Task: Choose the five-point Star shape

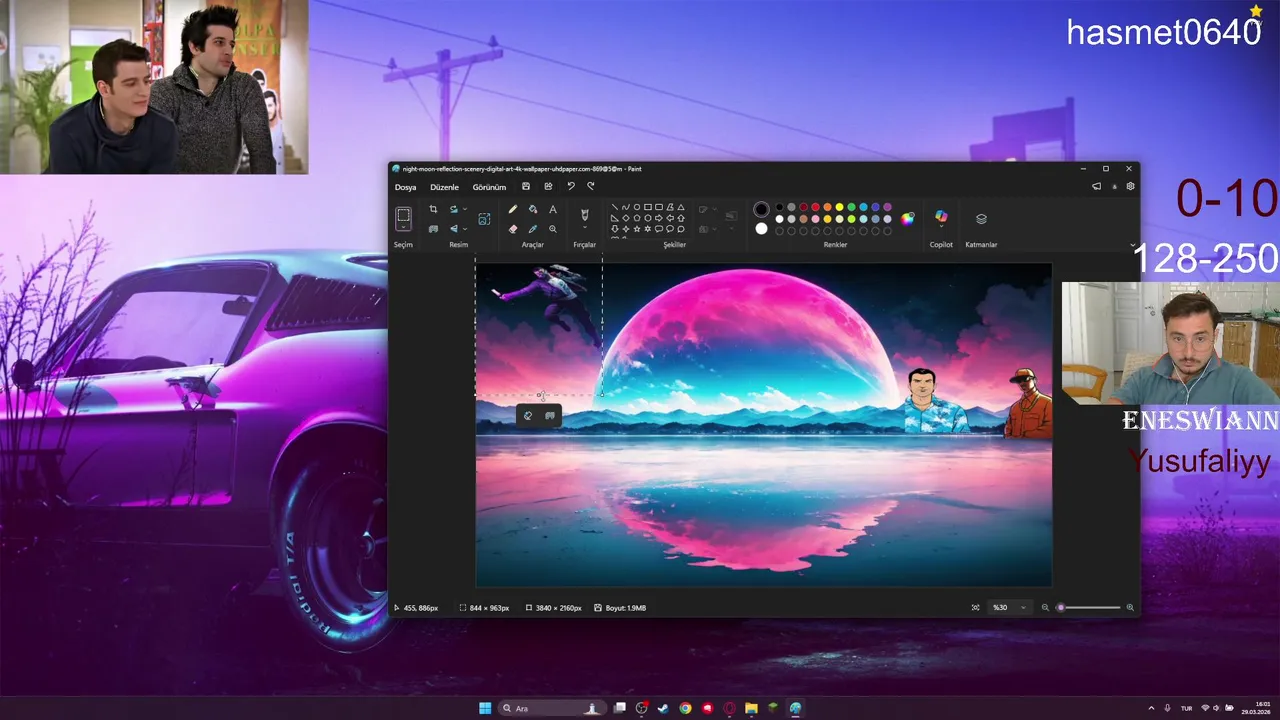Action: [637, 229]
